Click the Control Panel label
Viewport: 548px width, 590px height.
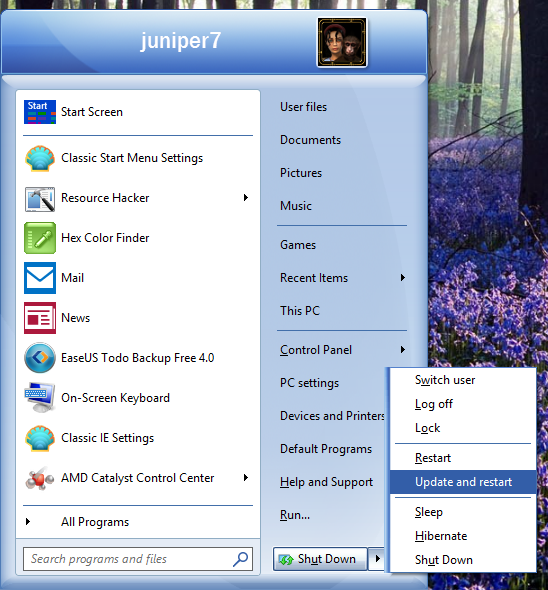316,350
